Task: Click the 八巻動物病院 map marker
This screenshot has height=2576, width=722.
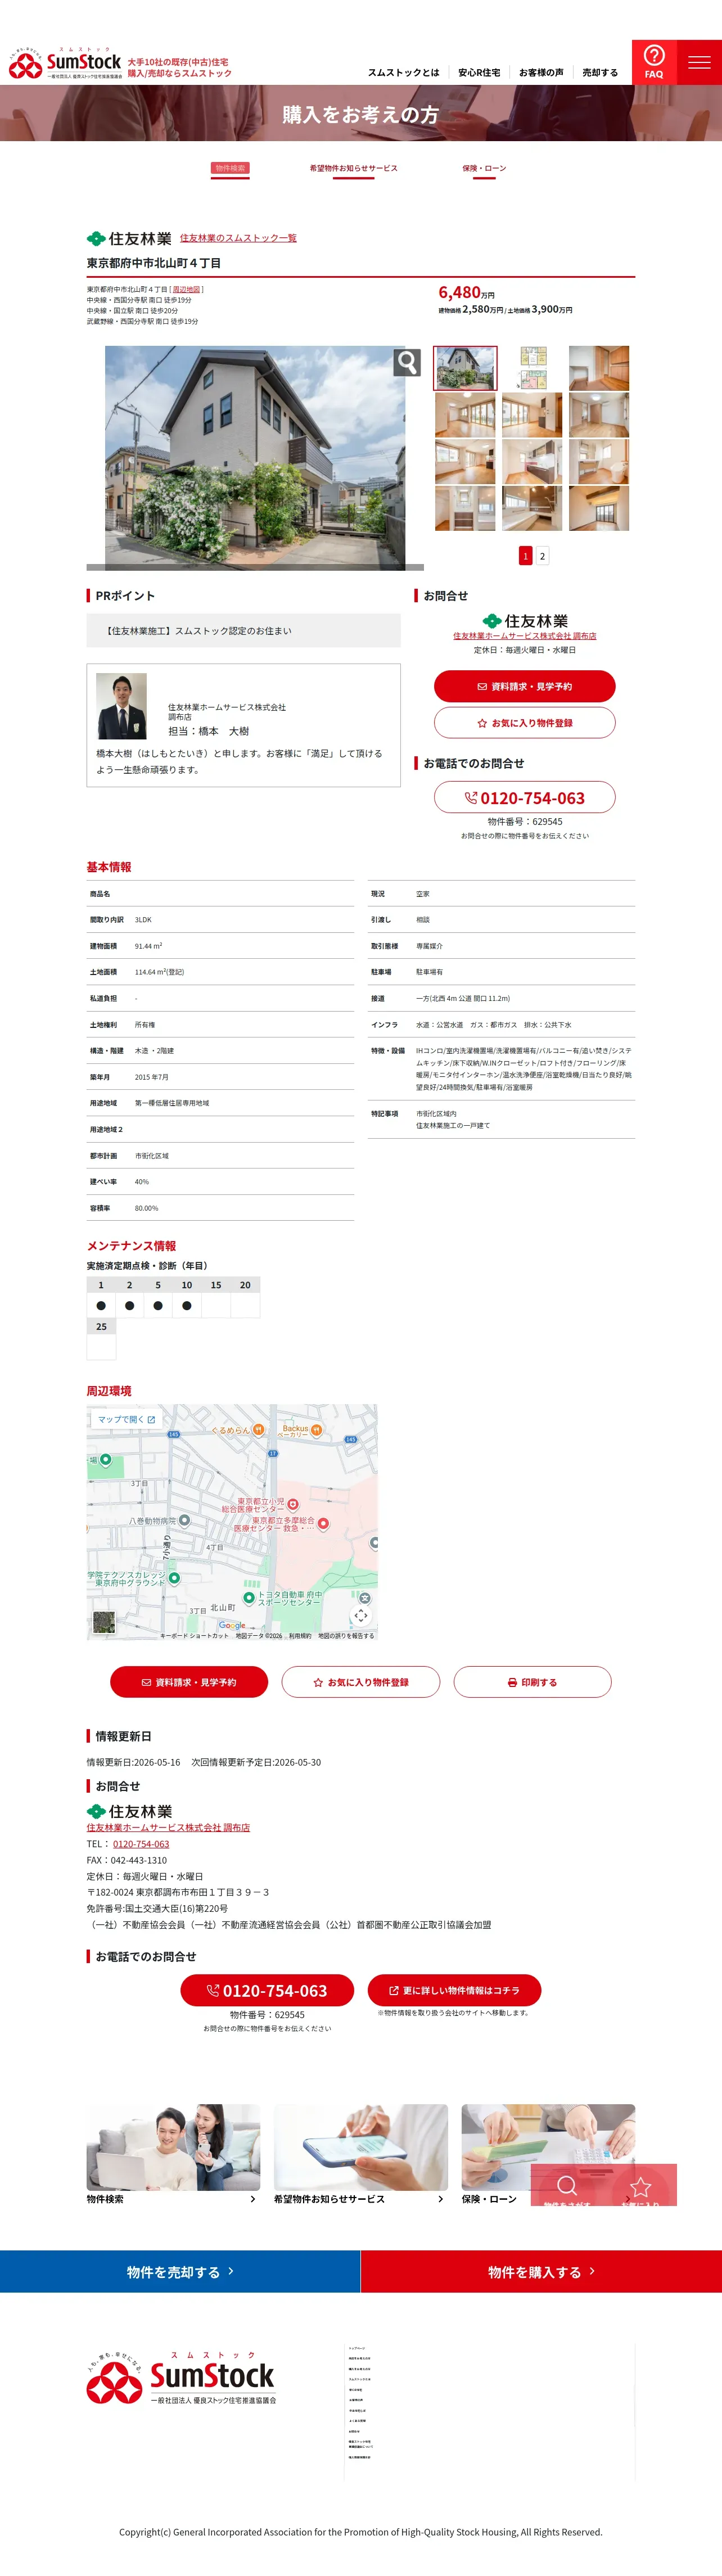Action: tap(184, 1520)
